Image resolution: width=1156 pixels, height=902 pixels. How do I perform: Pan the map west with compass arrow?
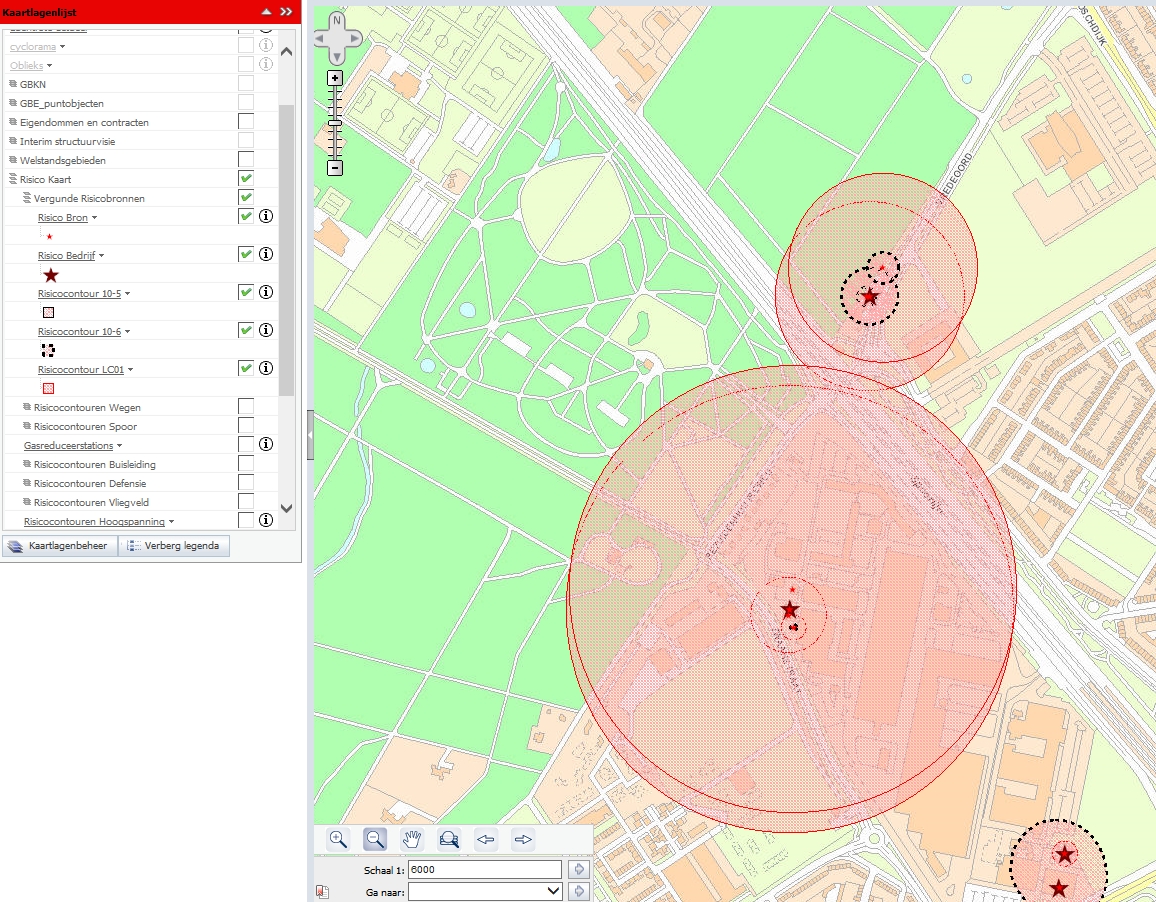[320, 38]
